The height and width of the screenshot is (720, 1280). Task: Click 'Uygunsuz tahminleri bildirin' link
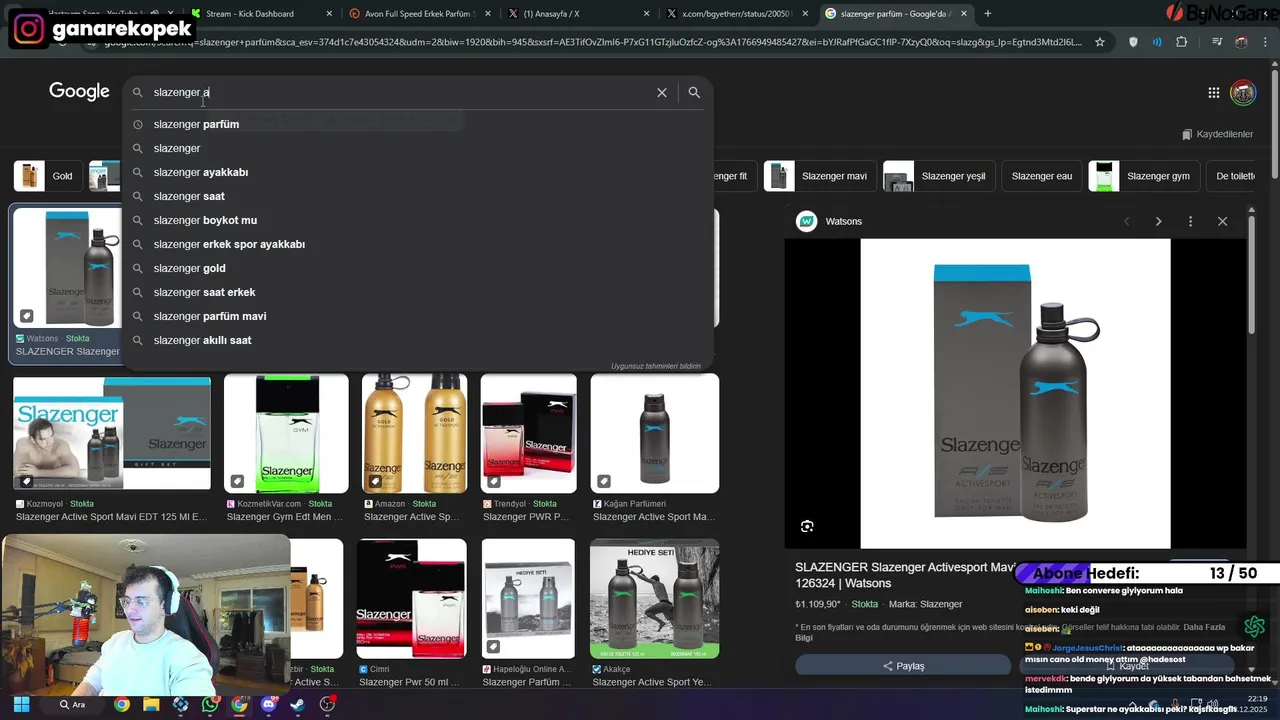click(x=656, y=366)
